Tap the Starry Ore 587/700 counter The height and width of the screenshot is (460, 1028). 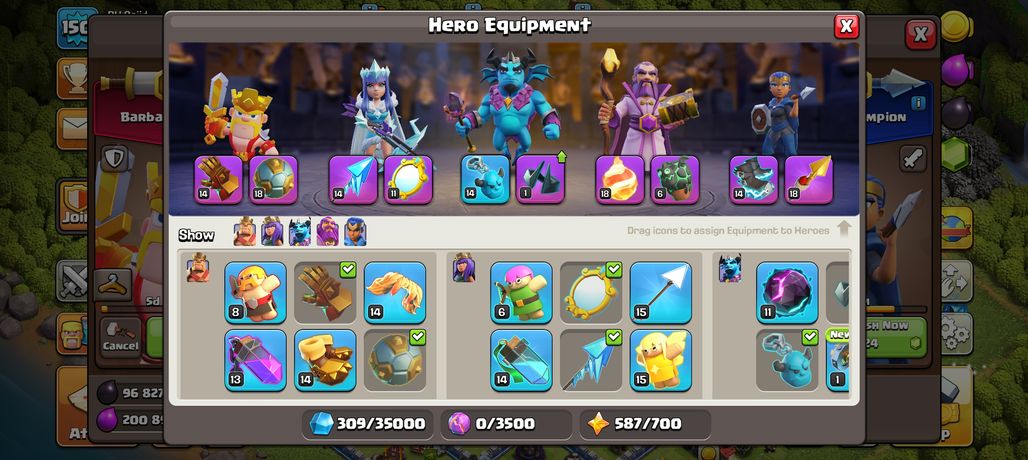click(645, 424)
